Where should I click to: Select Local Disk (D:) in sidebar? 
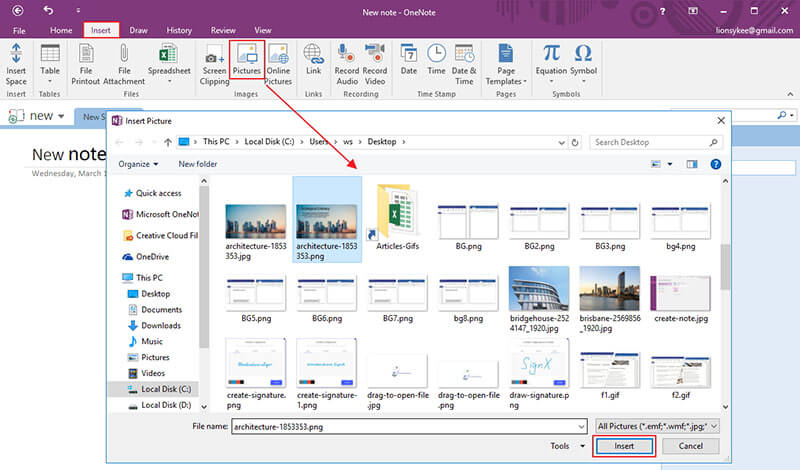(166, 405)
